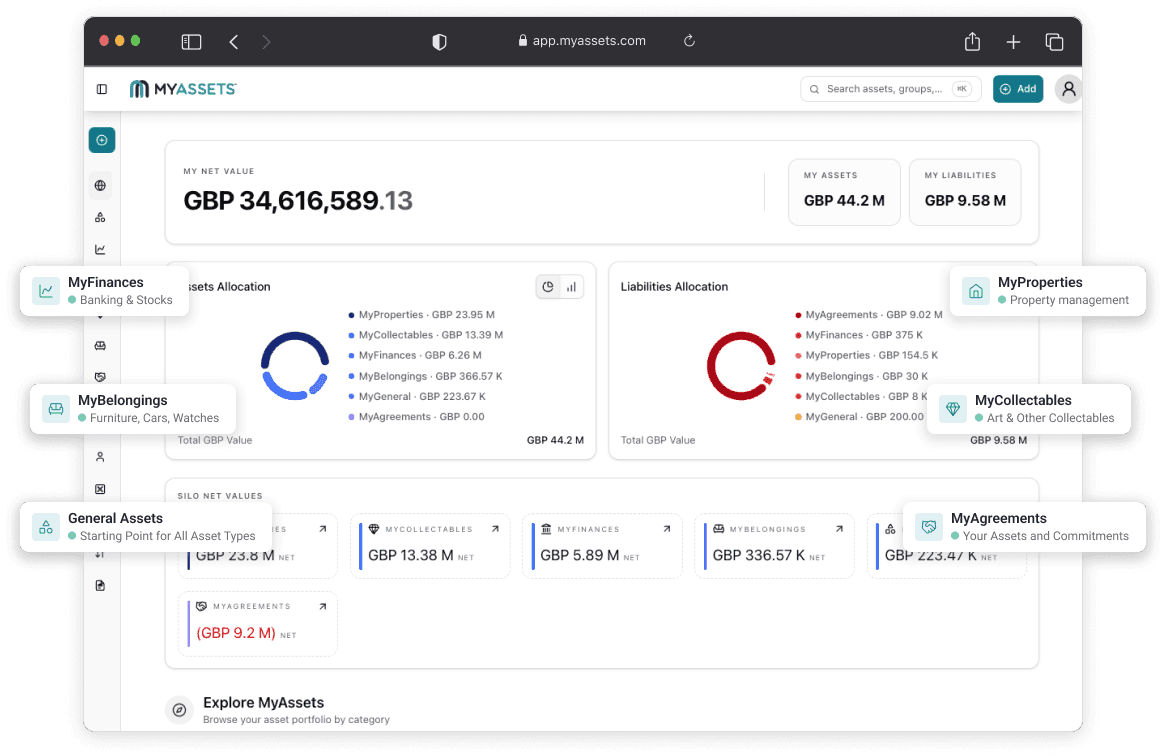Click the Add button in header
The height and width of the screenshot is (756, 1166).
(1018, 89)
